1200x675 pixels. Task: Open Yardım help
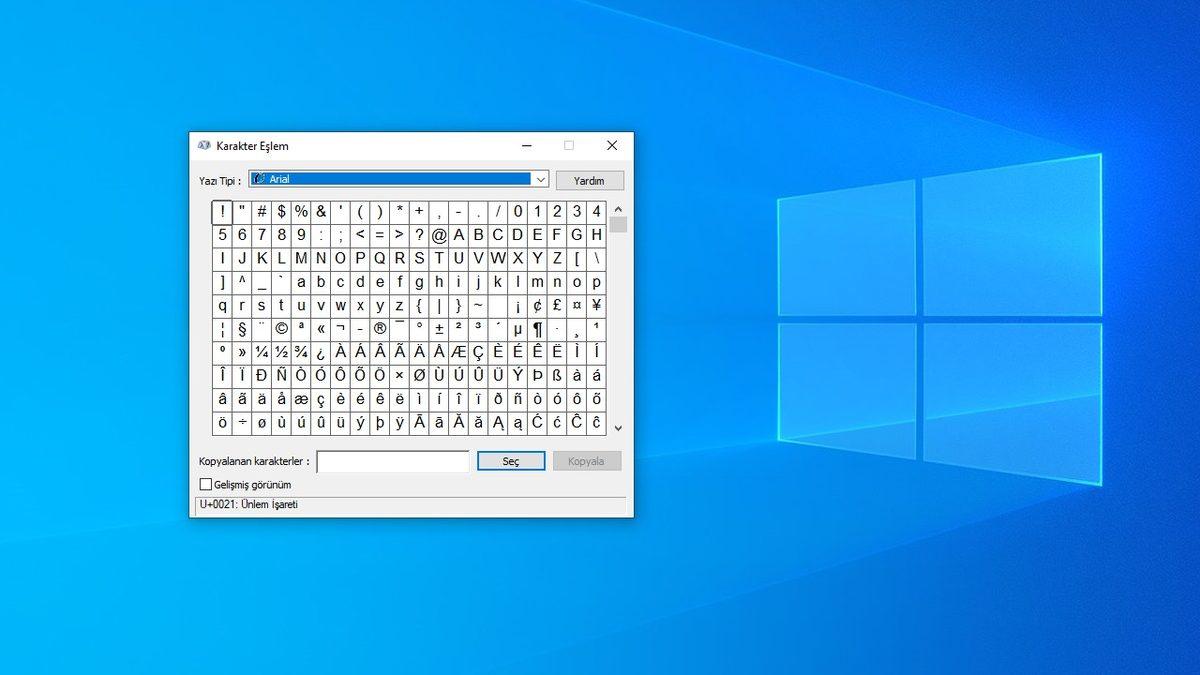[589, 180]
